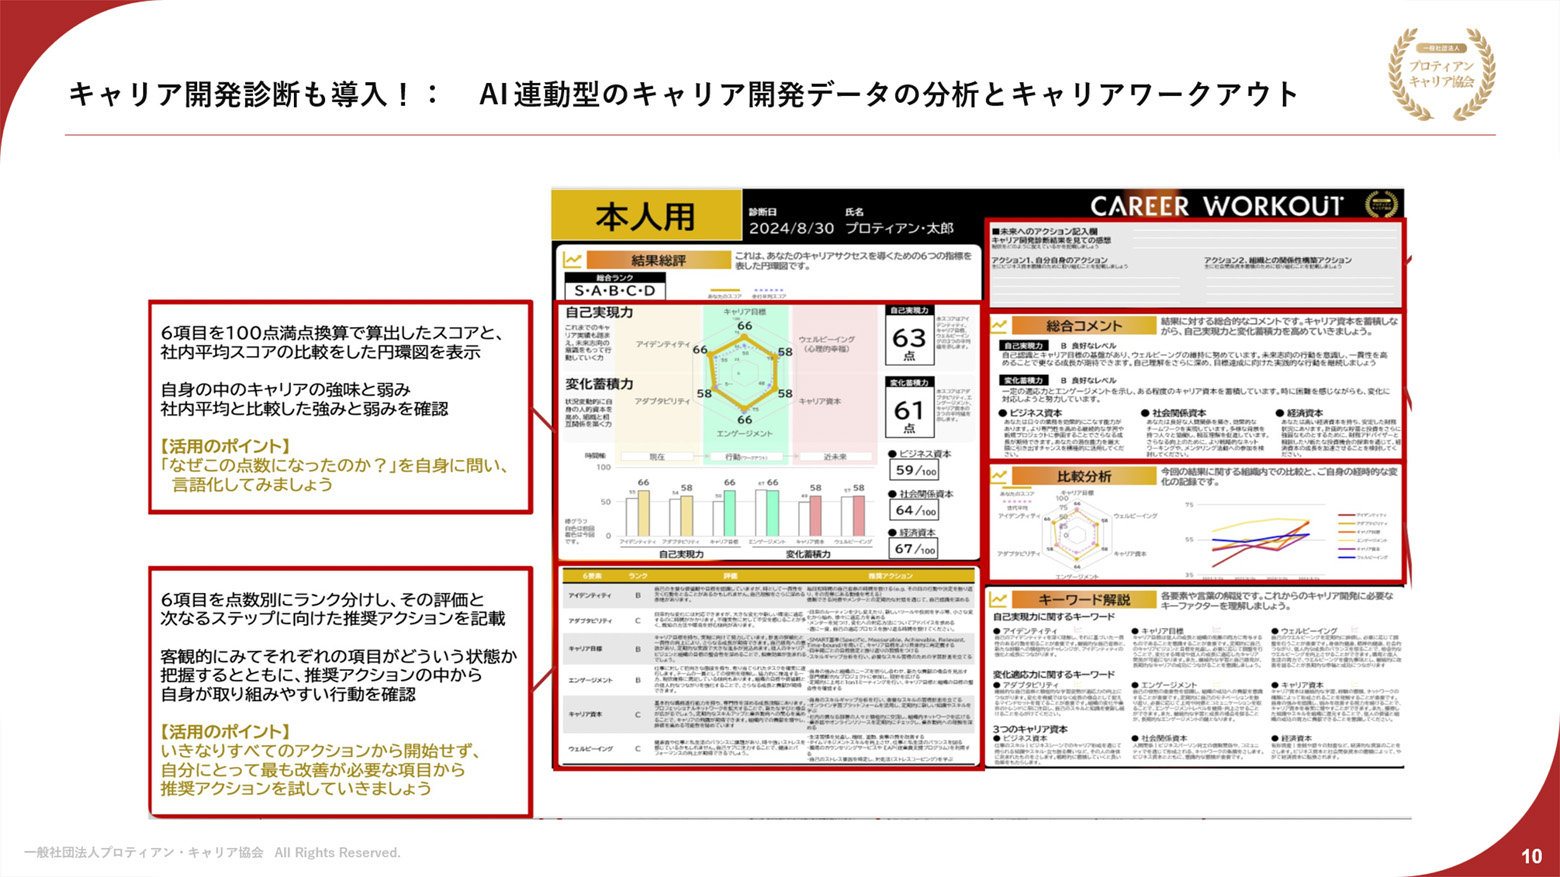Click the chart icon beside 結果総評
1560x877 pixels.
(x=573, y=260)
